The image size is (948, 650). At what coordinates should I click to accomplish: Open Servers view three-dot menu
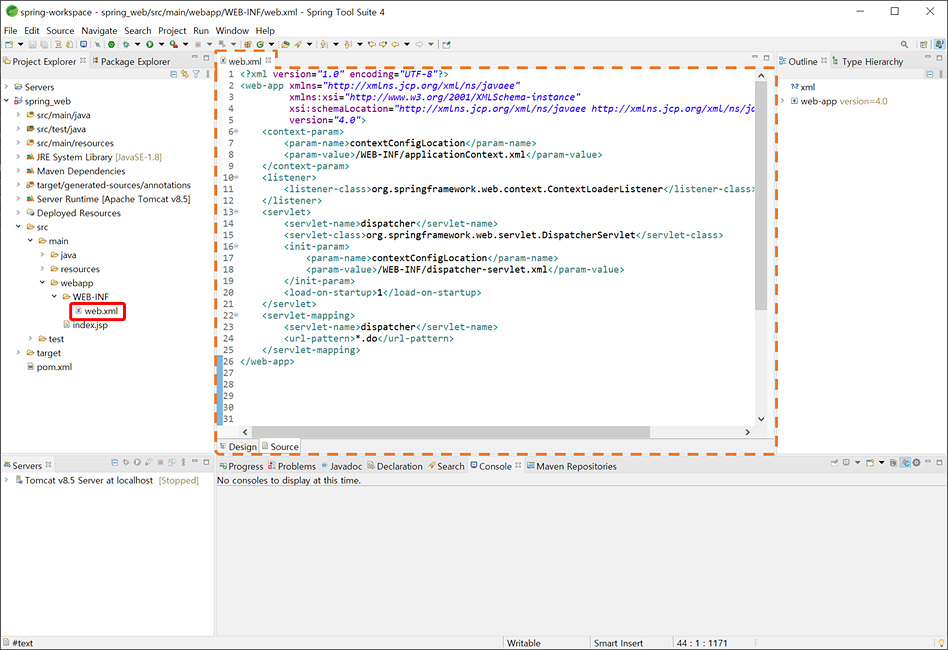(183, 462)
